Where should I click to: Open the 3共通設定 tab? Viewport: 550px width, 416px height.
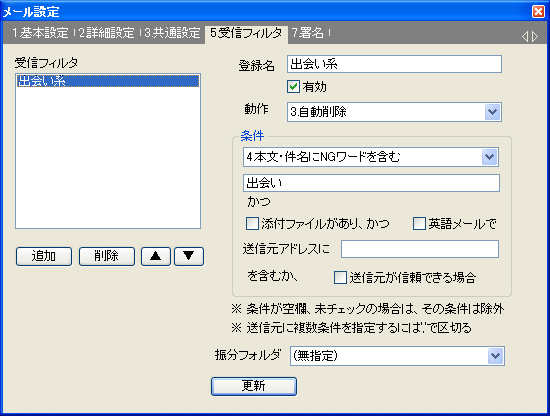point(172,33)
